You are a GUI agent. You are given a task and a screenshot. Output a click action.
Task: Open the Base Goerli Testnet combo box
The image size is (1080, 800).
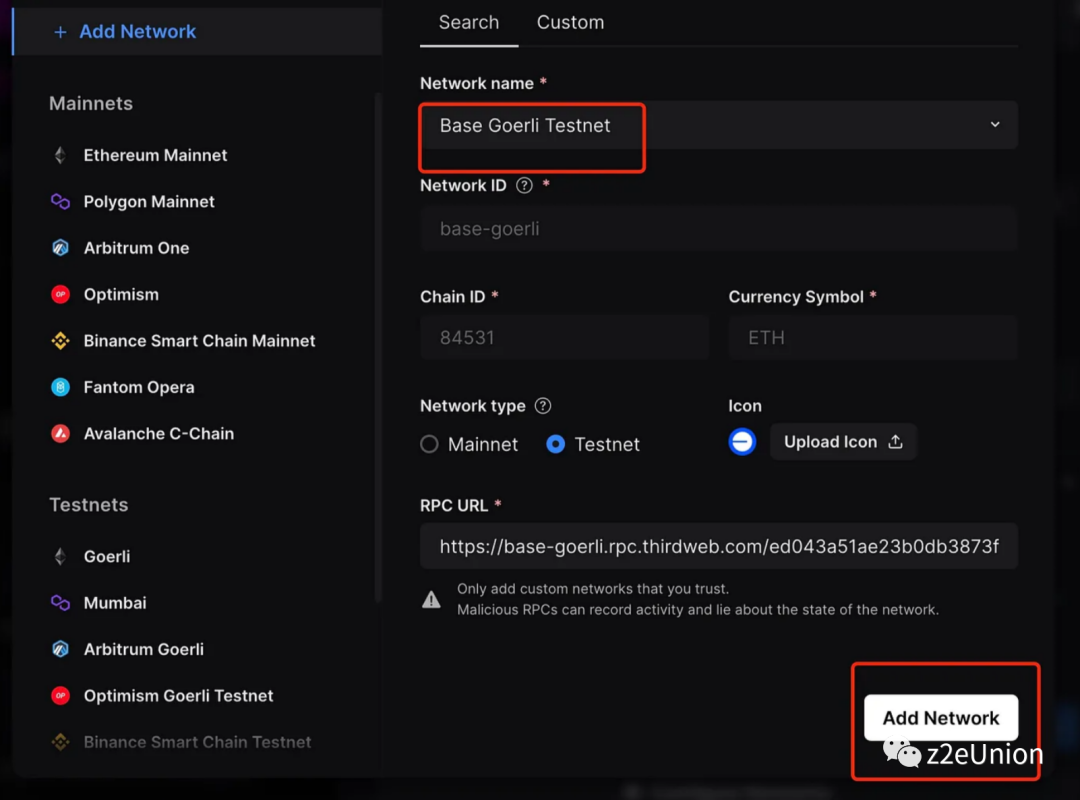point(700,126)
